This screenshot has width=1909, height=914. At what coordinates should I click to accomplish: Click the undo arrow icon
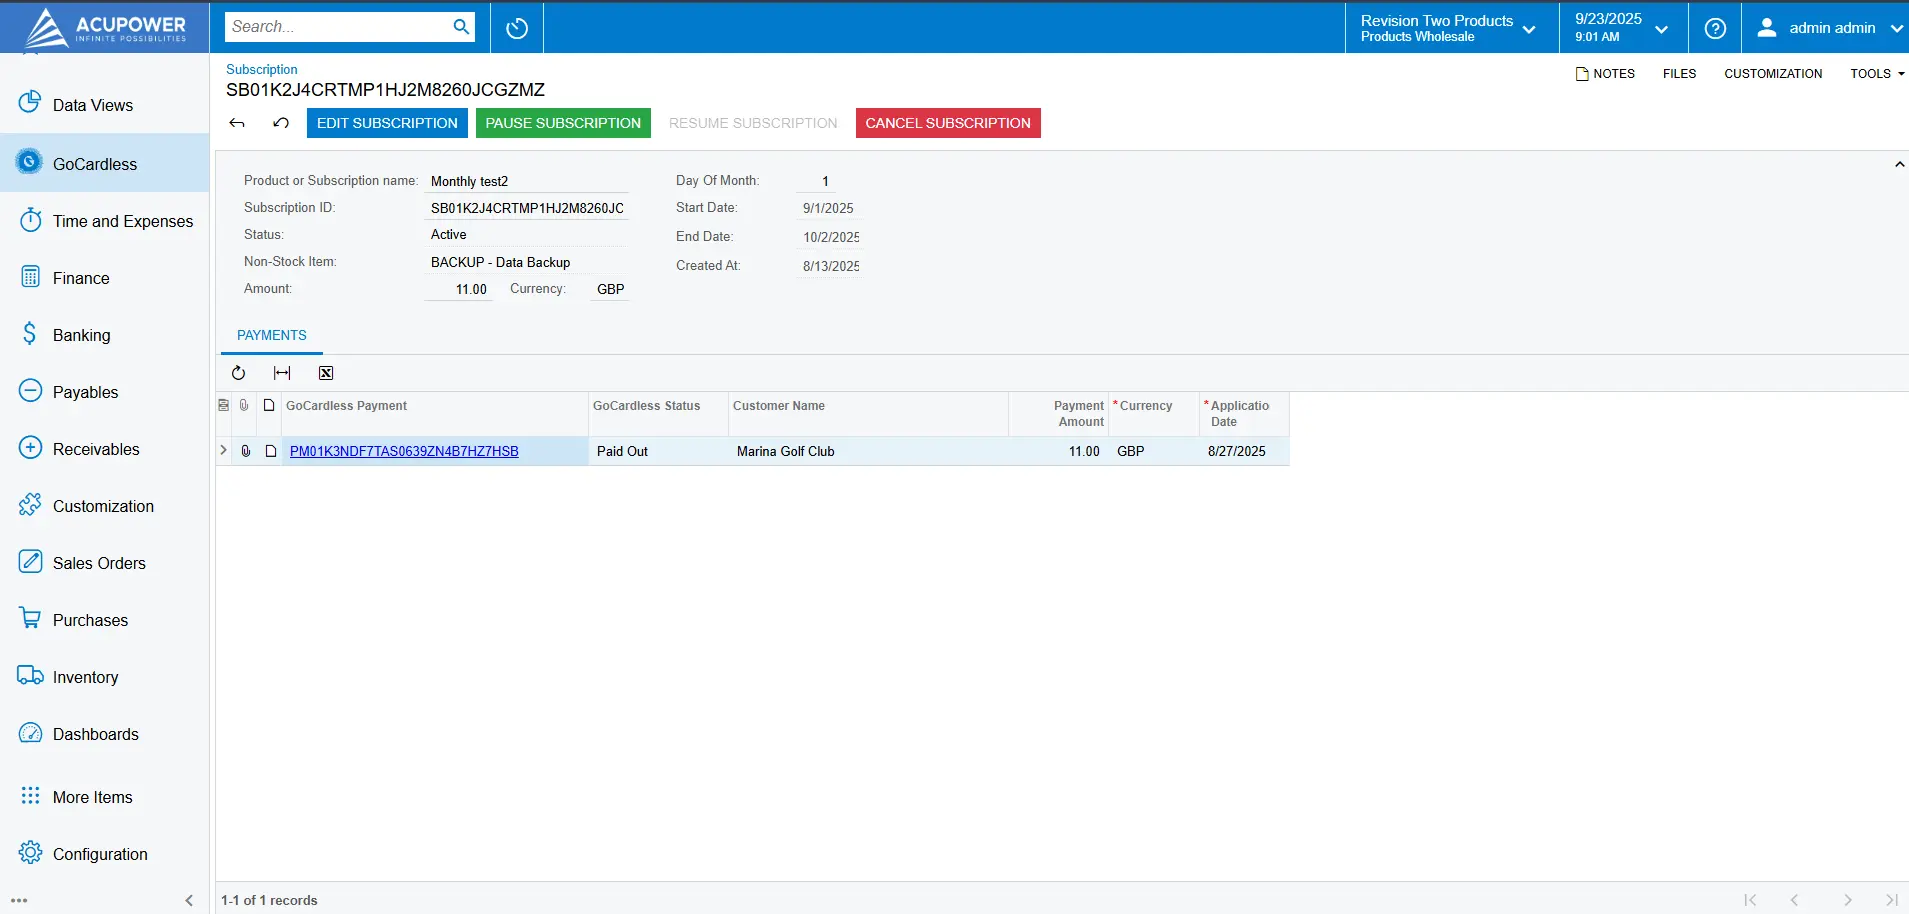tap(281, 123)
